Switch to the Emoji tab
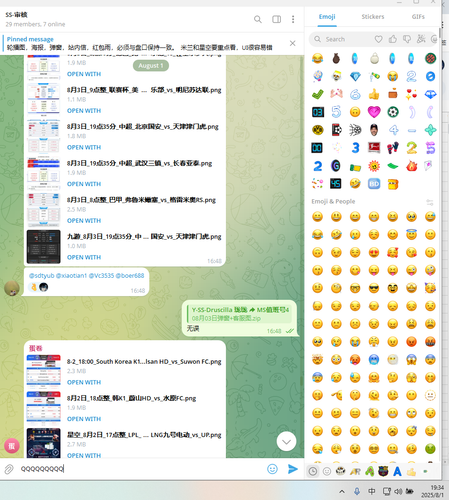The width and height of the screenshot is (449, 500). tap(327, 17)
